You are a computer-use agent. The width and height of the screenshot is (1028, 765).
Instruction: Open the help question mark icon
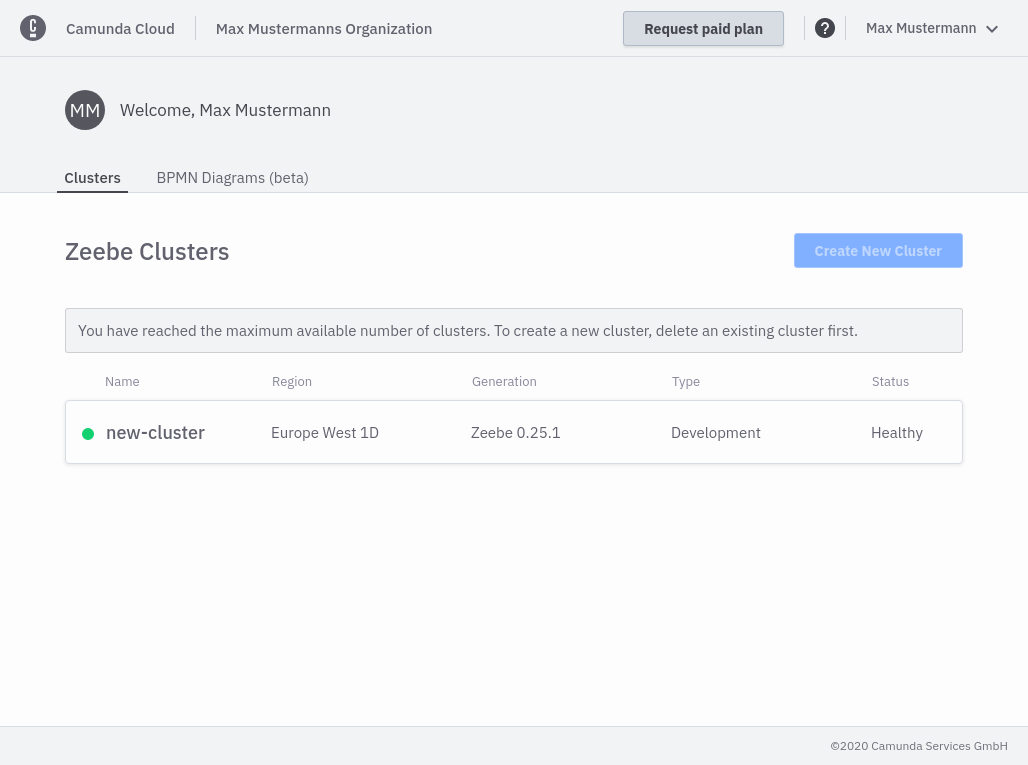(825, 28)
